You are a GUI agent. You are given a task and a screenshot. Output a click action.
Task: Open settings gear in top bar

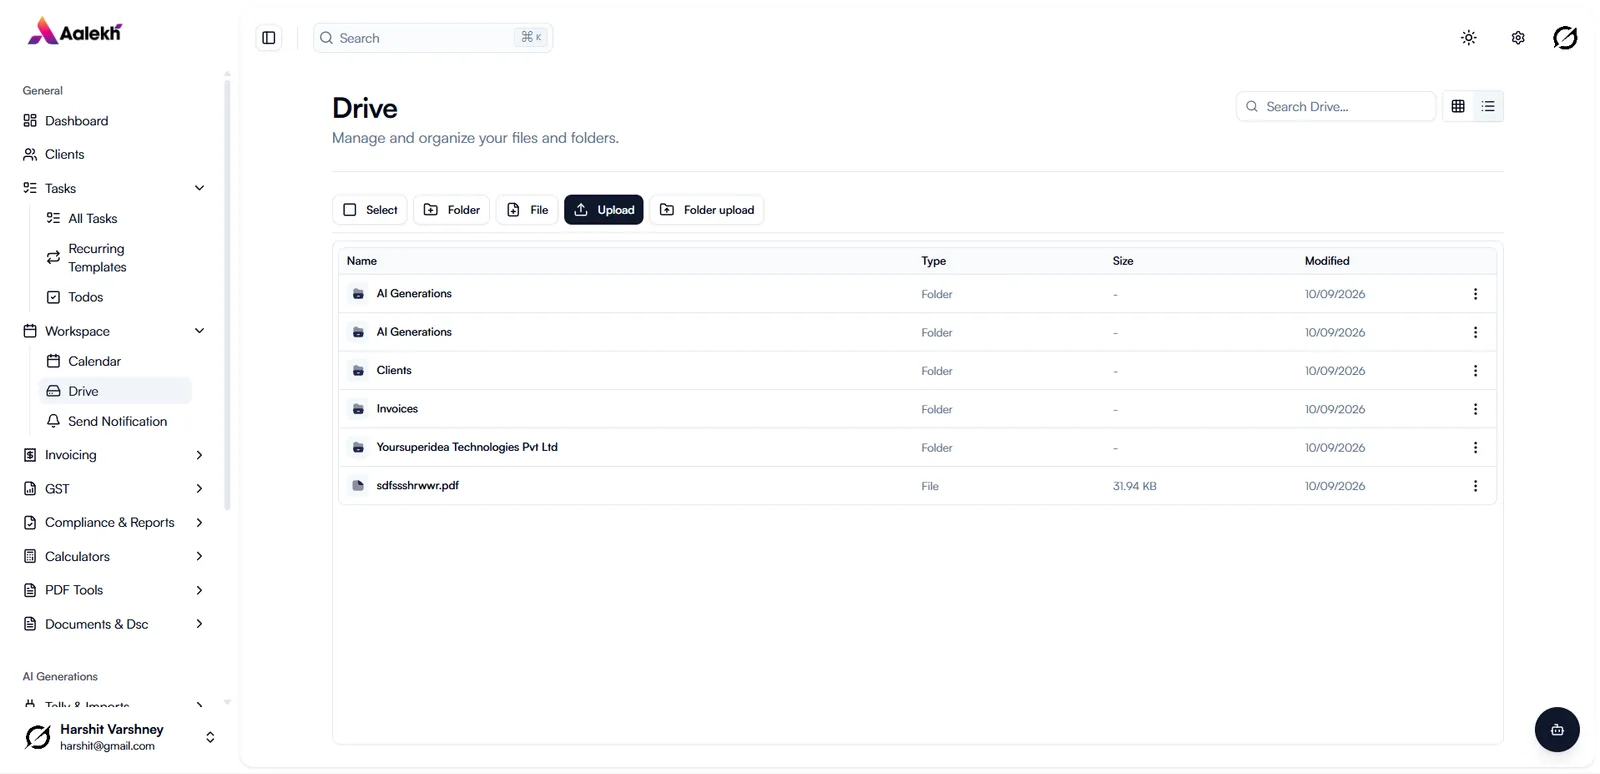point(1518,38)
